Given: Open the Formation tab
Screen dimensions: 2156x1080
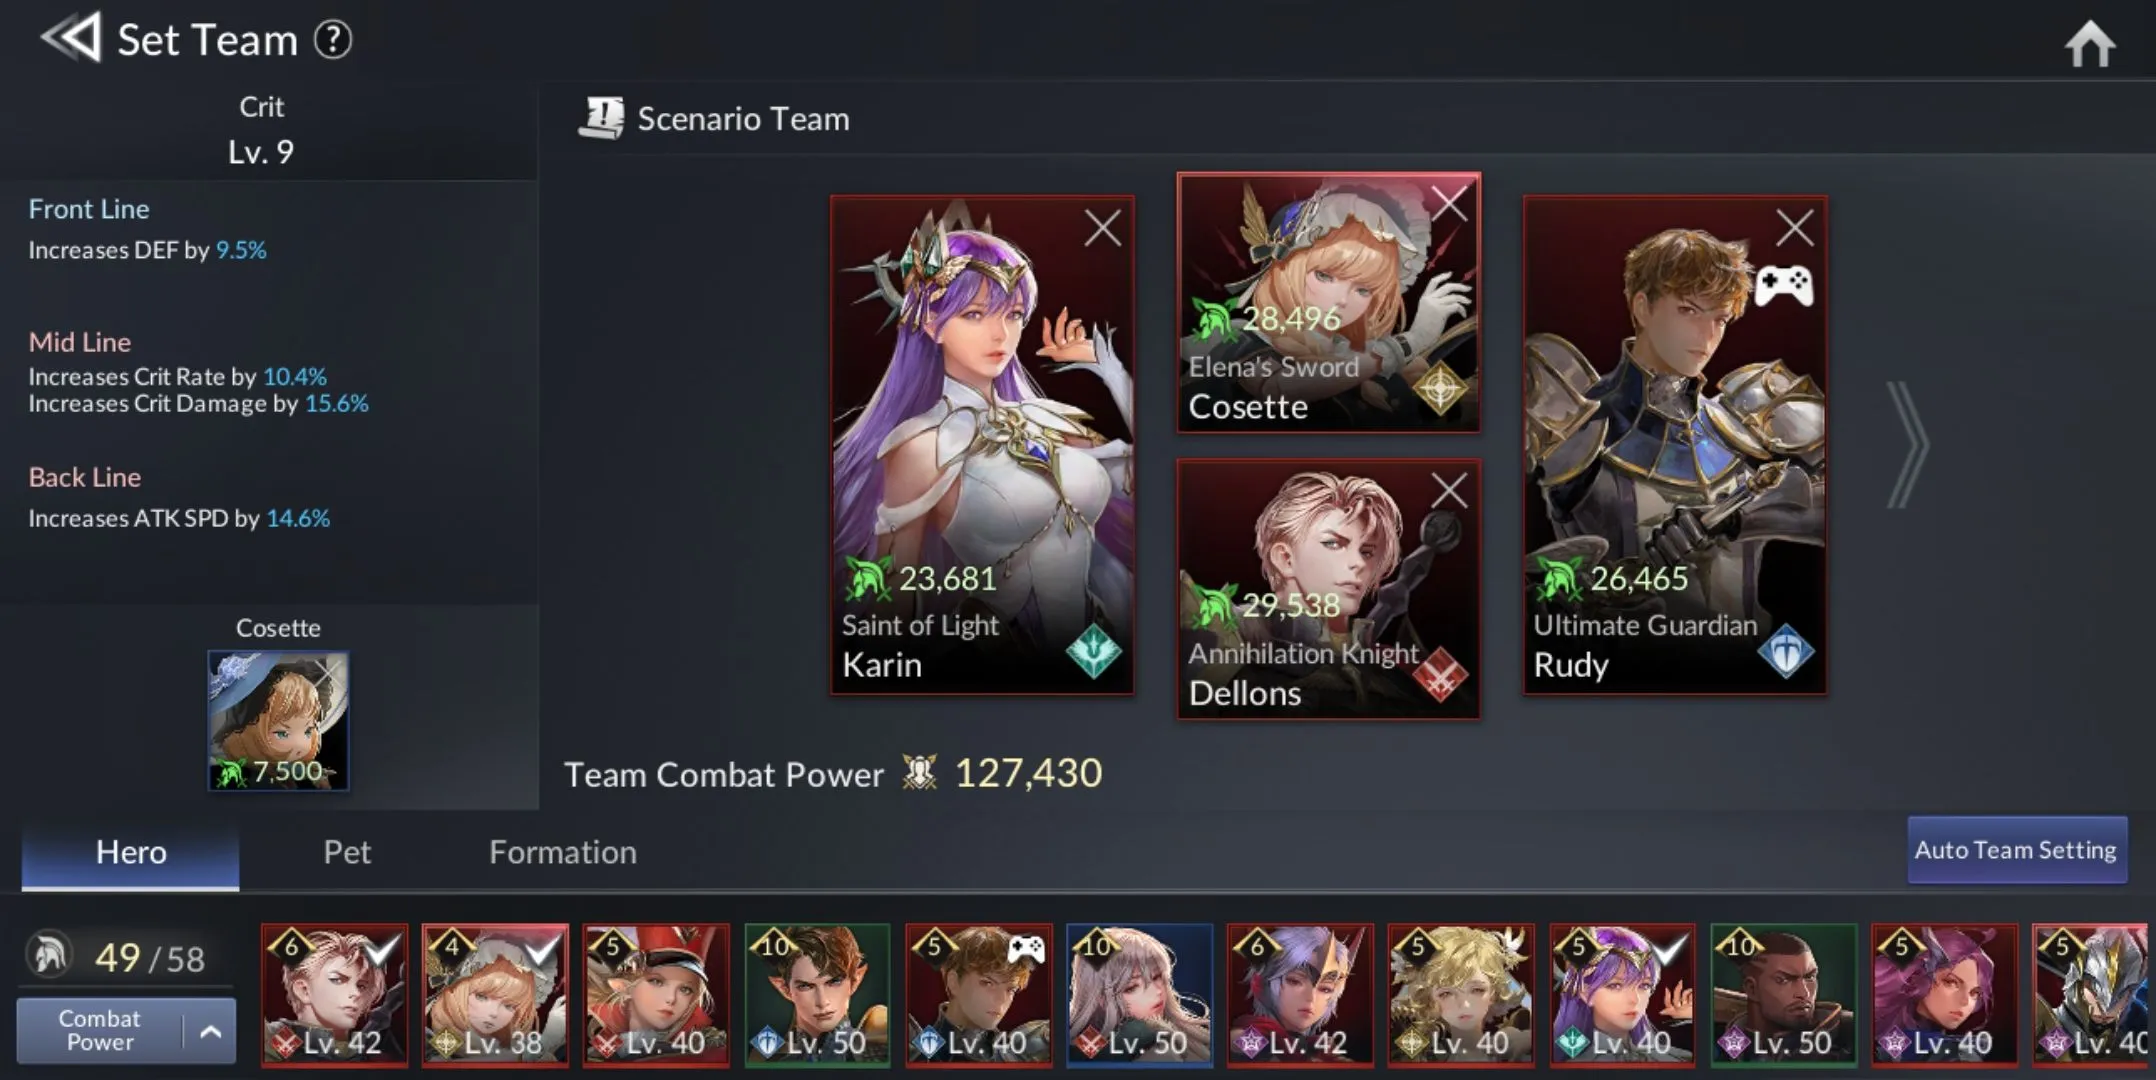Looking at the screenshot, I should 563,852.
